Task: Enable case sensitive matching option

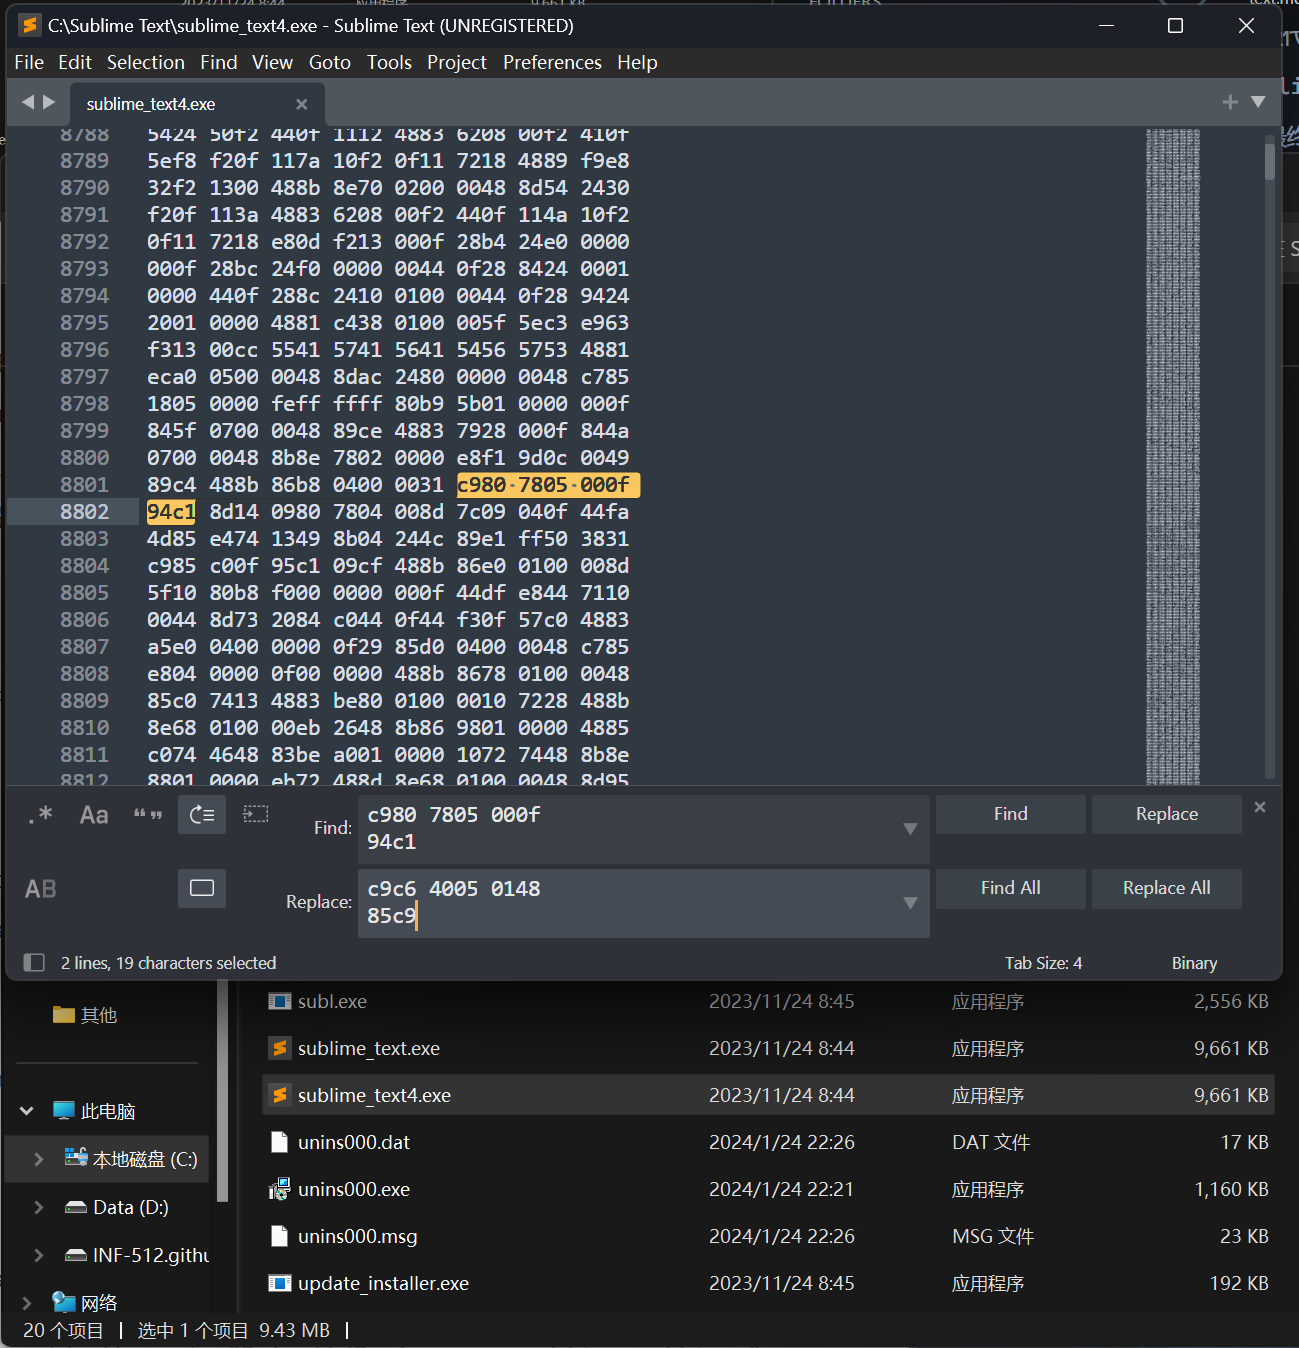Action: (x=94, y=815)
